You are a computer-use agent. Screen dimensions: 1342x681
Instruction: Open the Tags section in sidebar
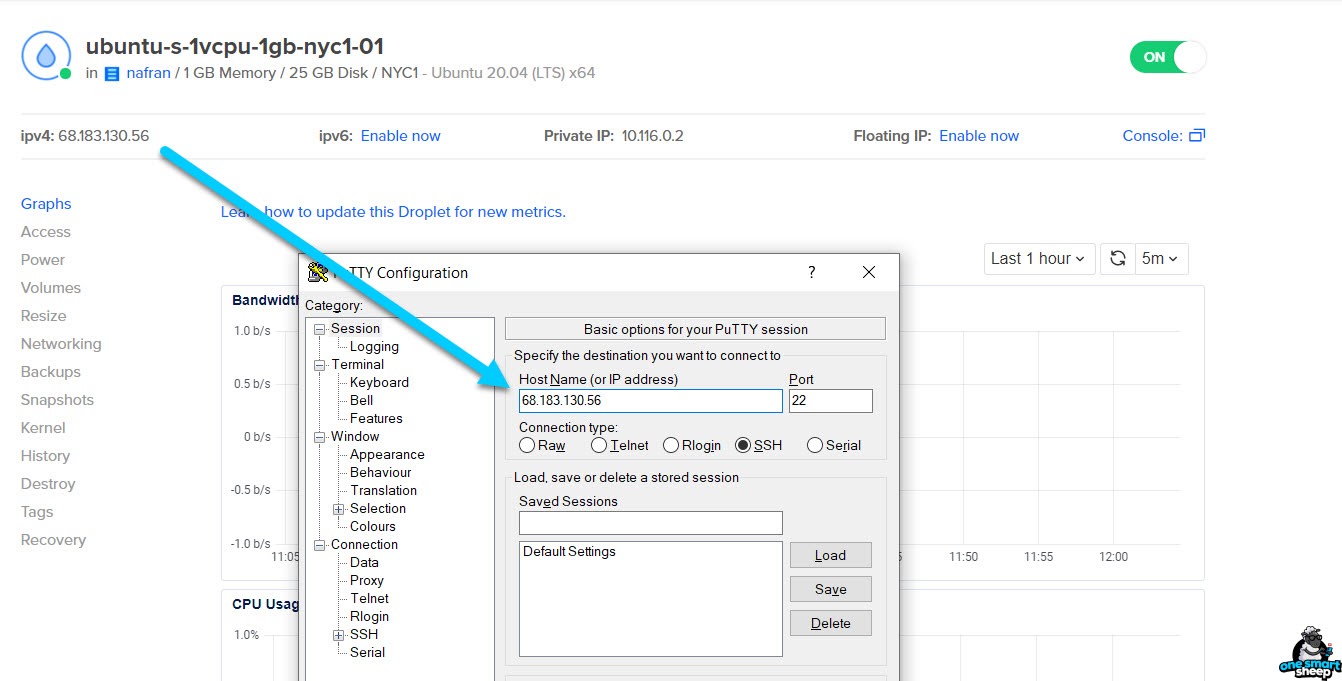coord(37,512)
